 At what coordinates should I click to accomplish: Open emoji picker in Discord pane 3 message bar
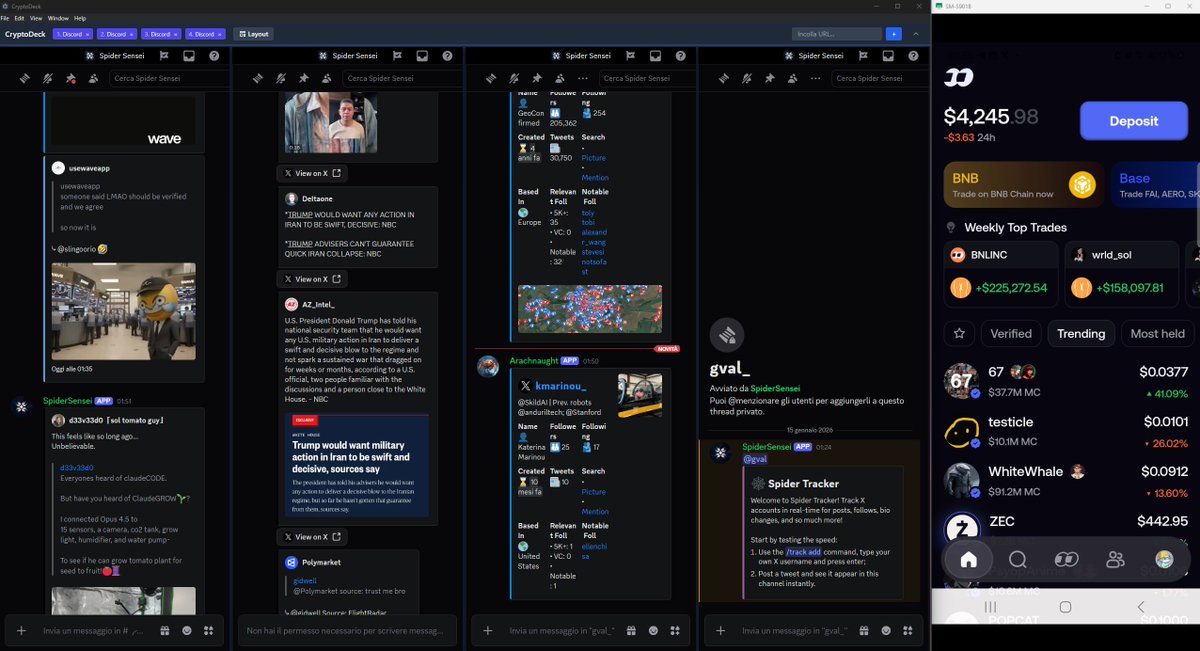coord(653,631)
